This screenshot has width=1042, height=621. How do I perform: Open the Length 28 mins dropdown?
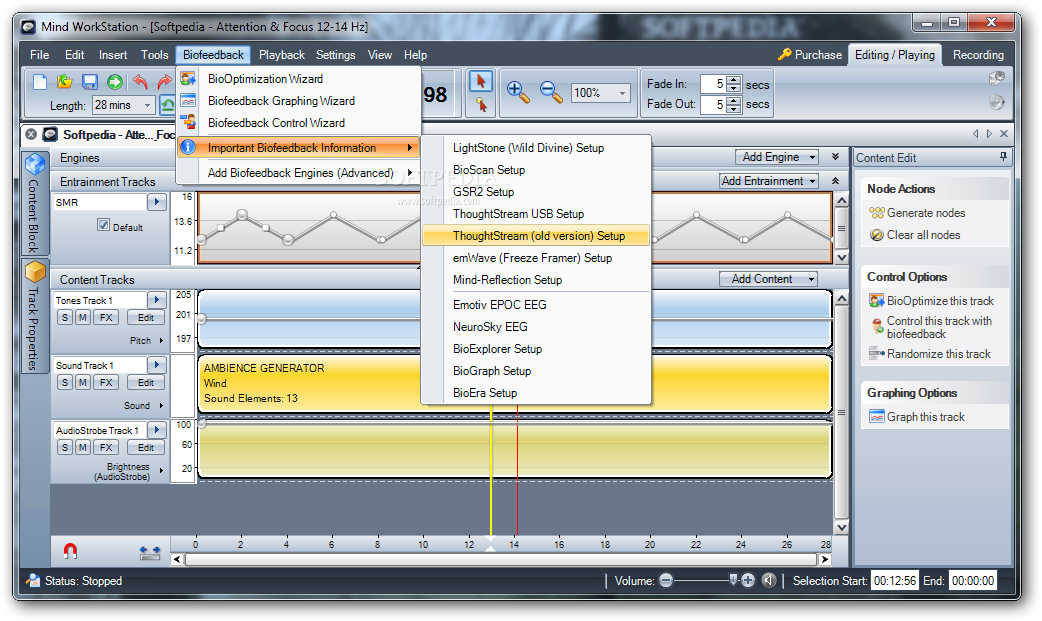coord(147,105)
